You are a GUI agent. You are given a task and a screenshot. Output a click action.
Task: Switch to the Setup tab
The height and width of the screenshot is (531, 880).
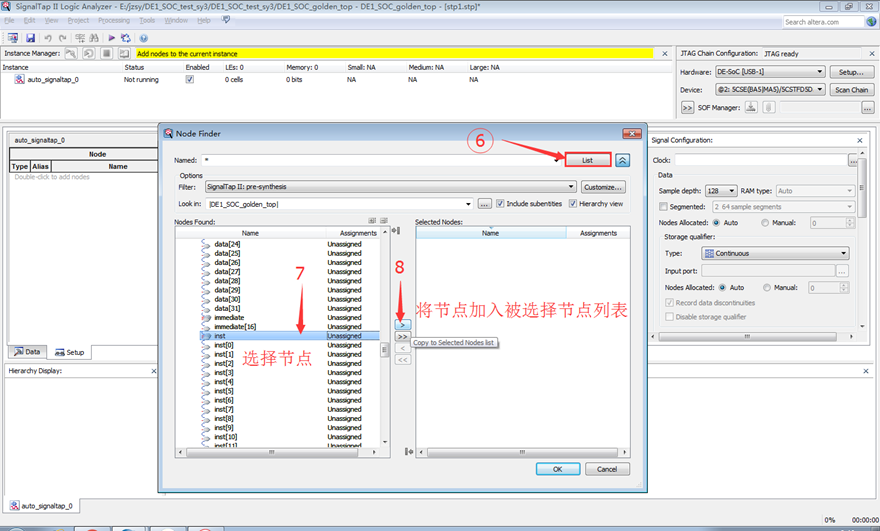coord(70,353)
